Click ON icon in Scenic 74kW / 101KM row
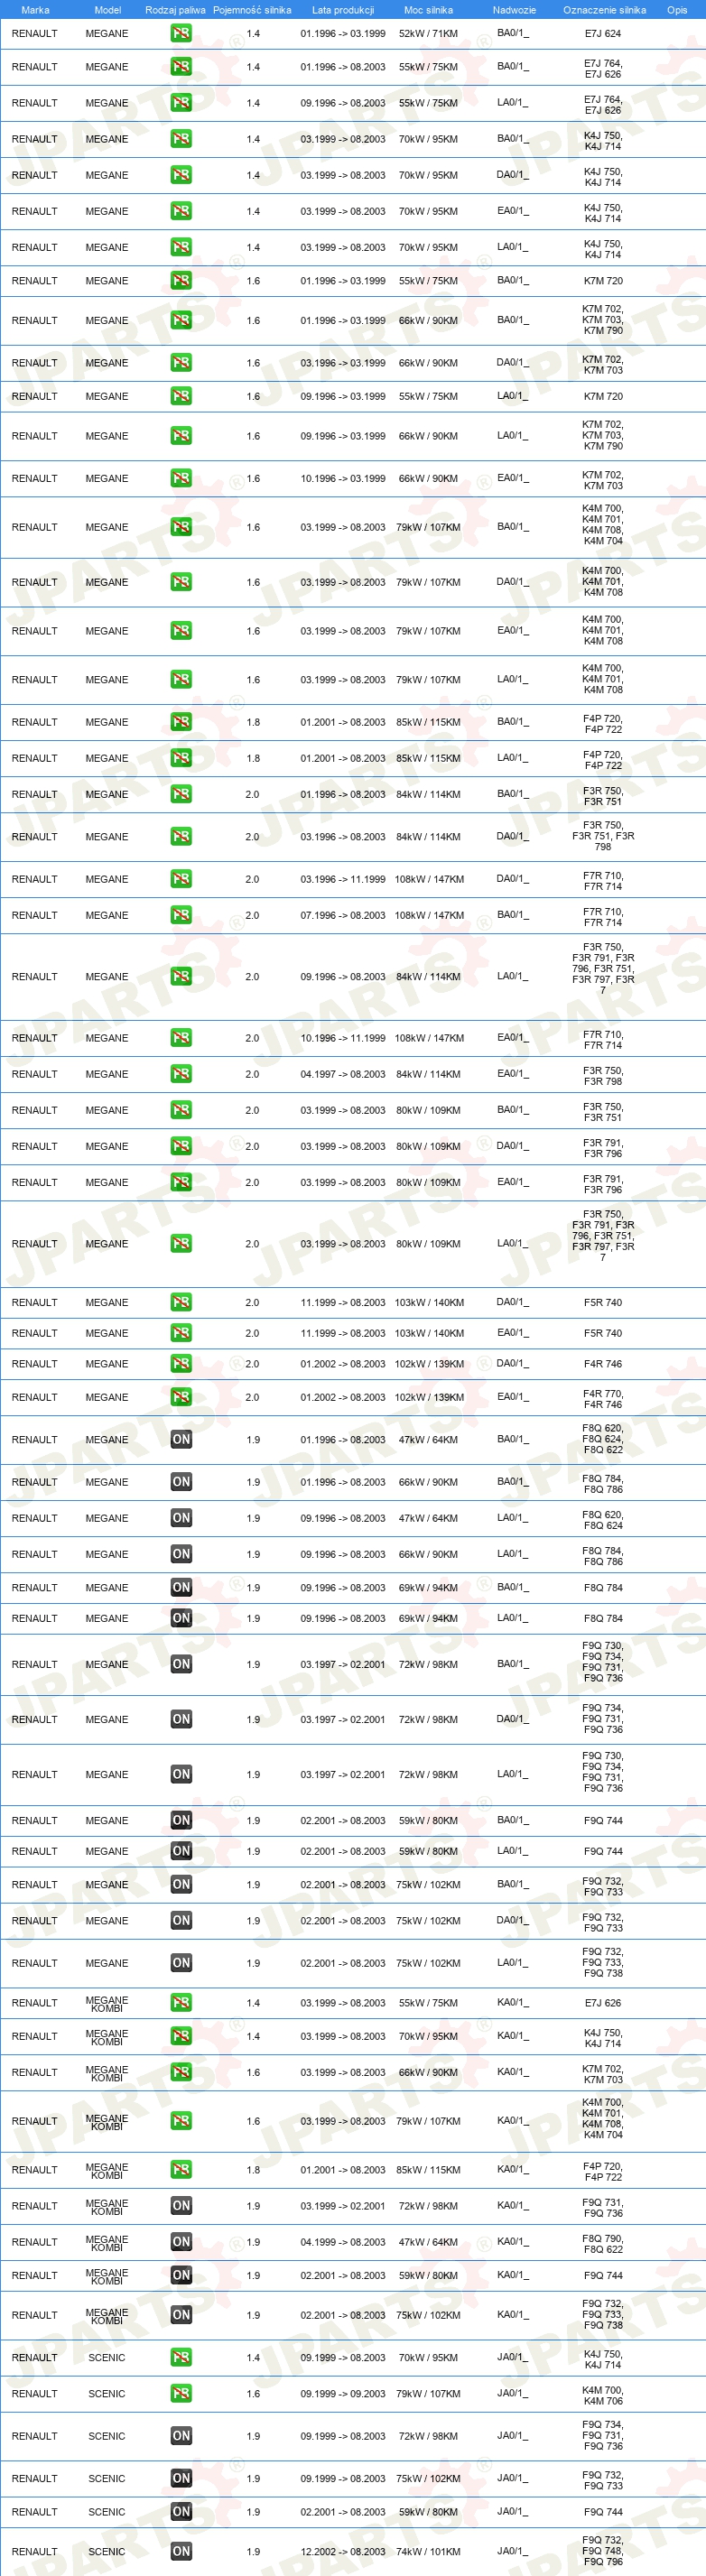This screenshot has height=2576, width=706. point(181,2552)
